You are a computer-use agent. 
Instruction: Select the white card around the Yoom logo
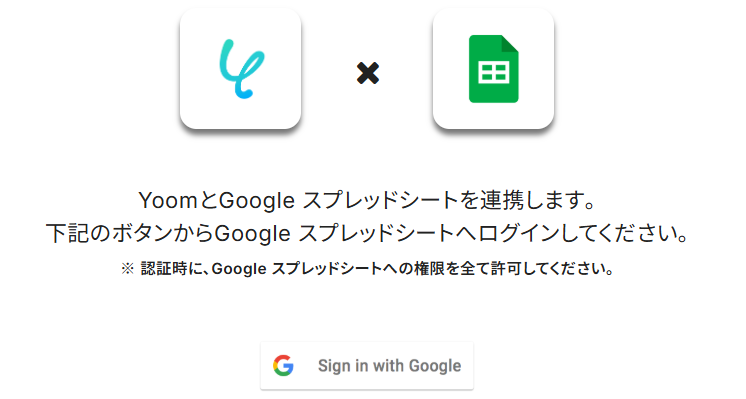point(240,68)
